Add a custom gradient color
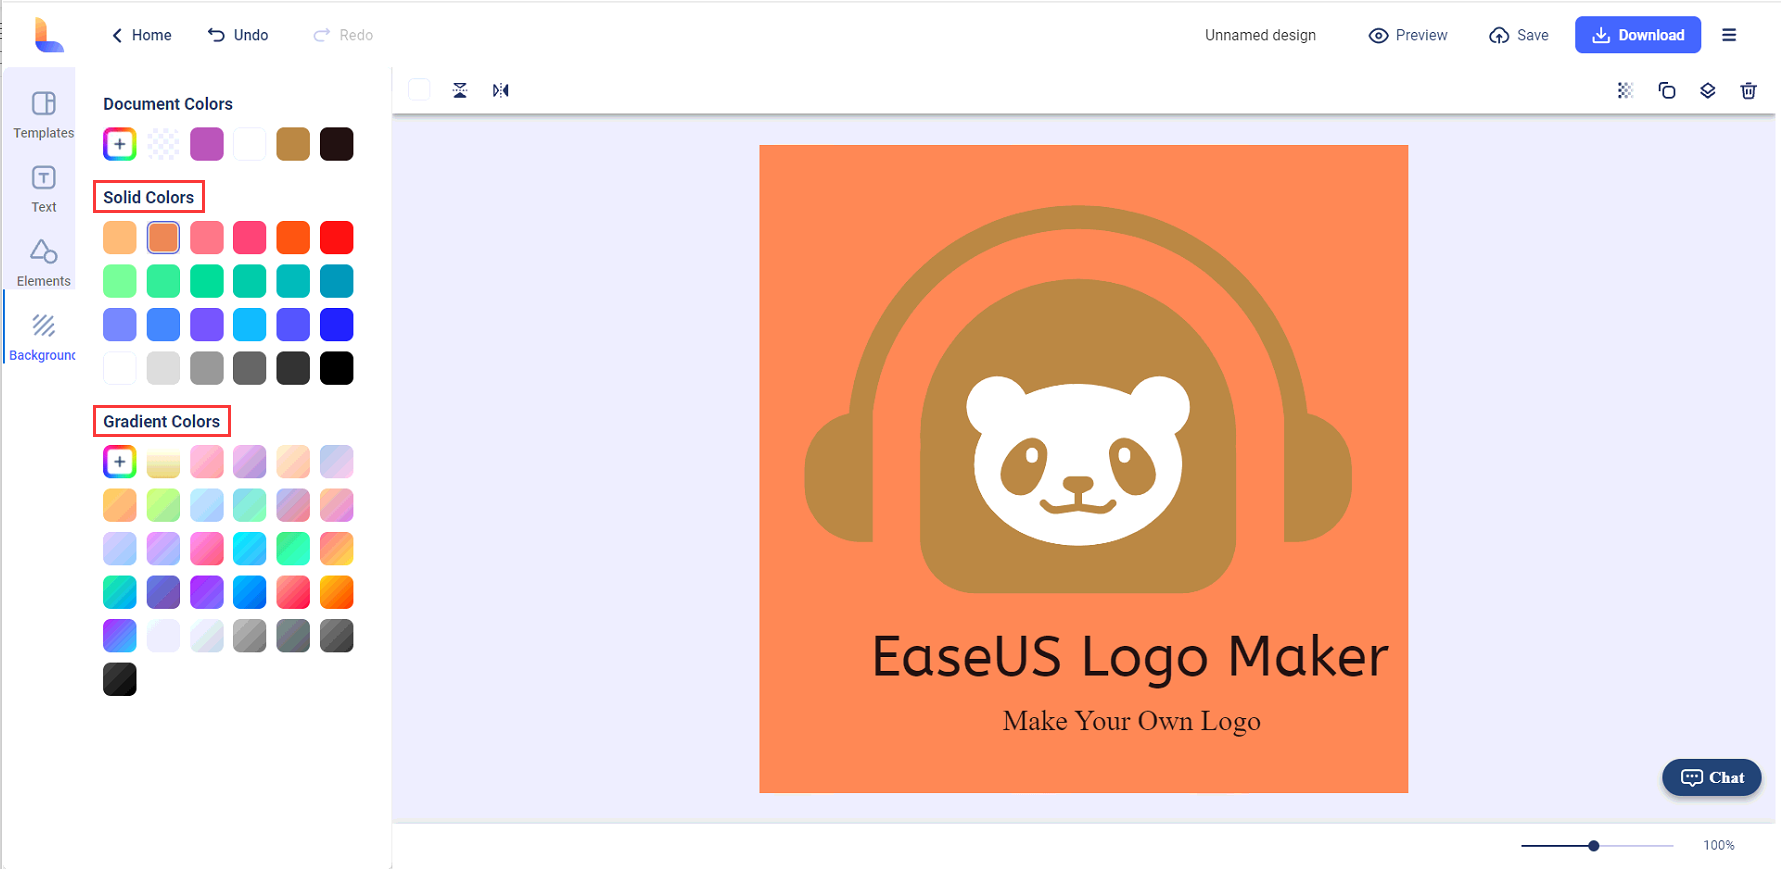This screenshot has height=869, width=1781. (119, 462)
